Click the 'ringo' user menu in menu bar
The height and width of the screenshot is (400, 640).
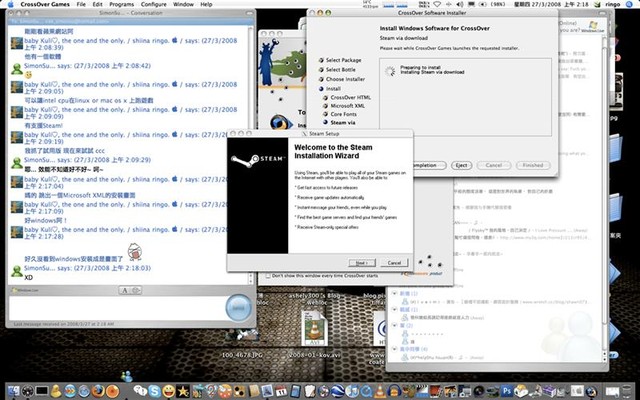pyautogui.click(x=613, y=4)
